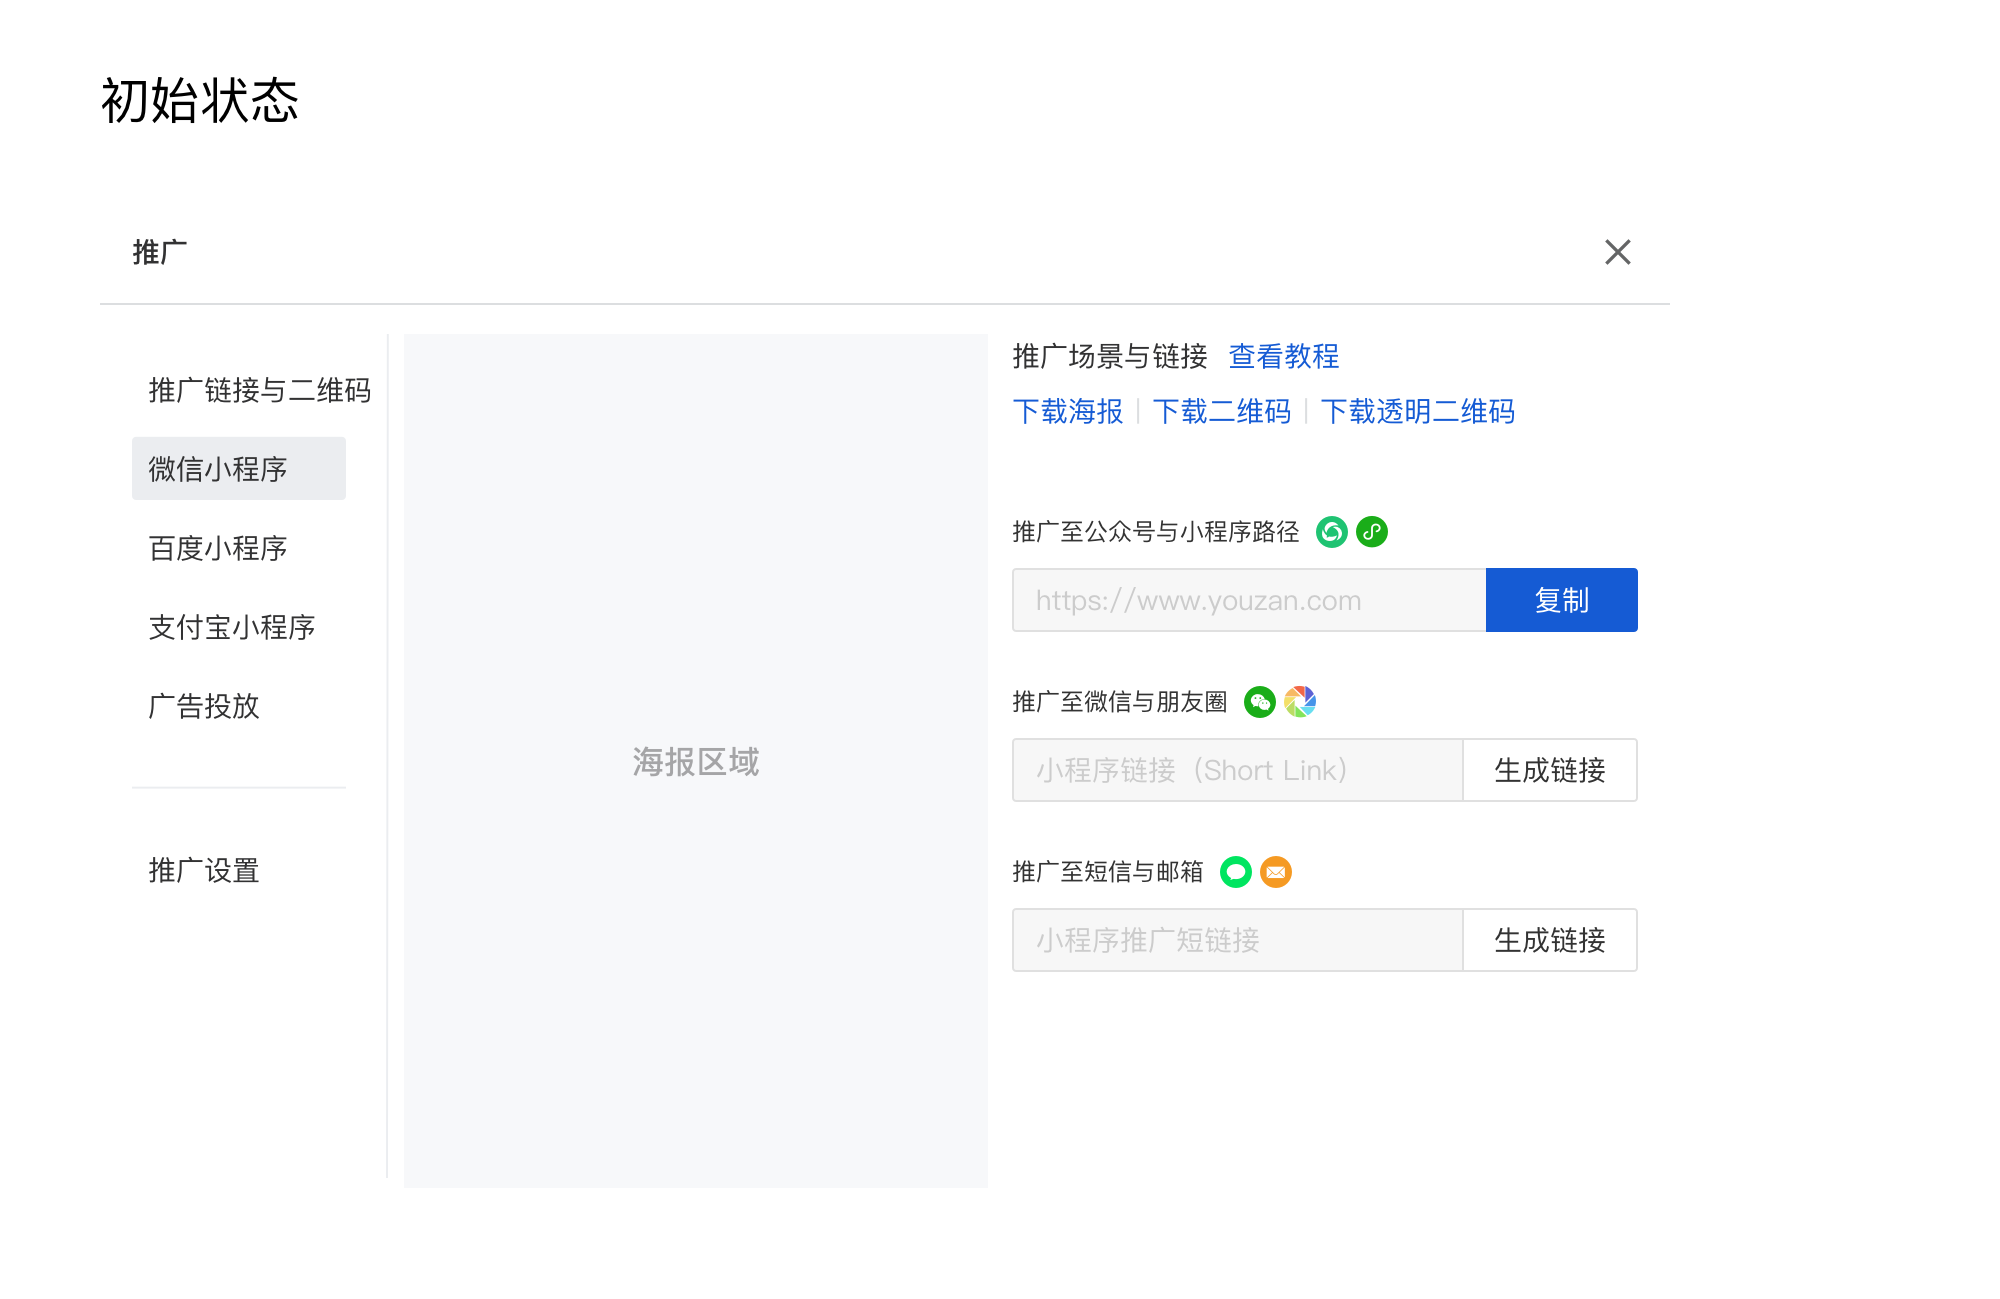Close the 推广 dialog with X icon
The height and width of the screenshot is (1299, 2000).
(1617, 252)
